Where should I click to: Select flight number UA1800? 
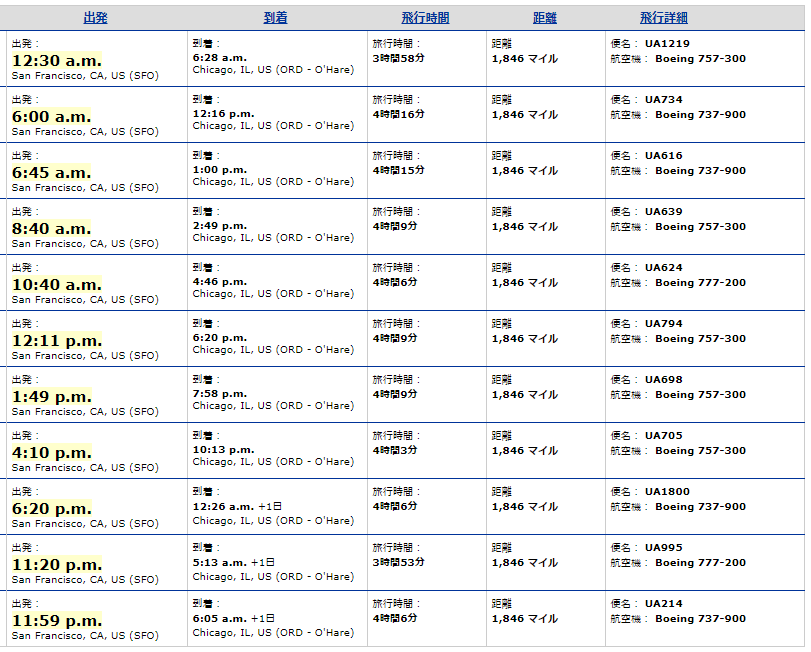coord(668,492)
